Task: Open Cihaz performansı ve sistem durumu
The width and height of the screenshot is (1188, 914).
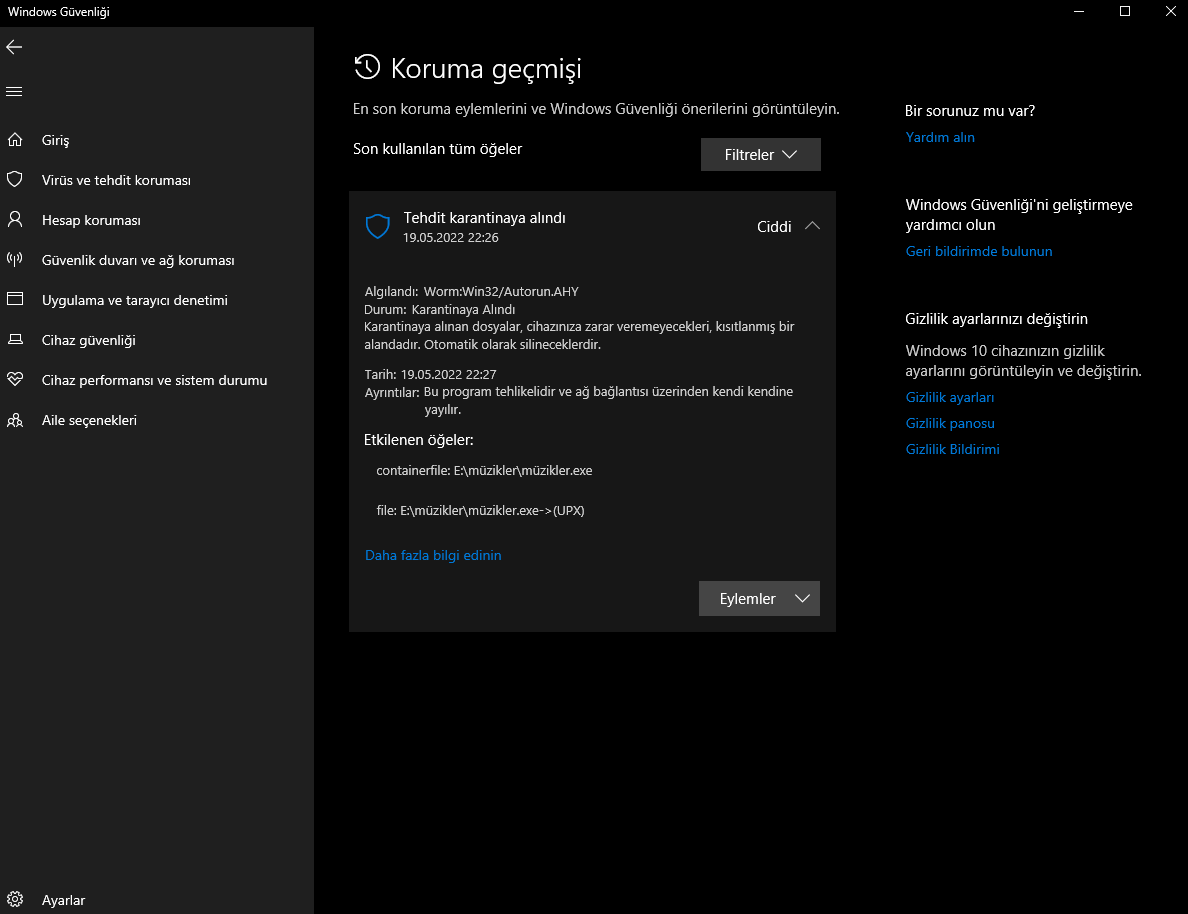Action: 157,380
